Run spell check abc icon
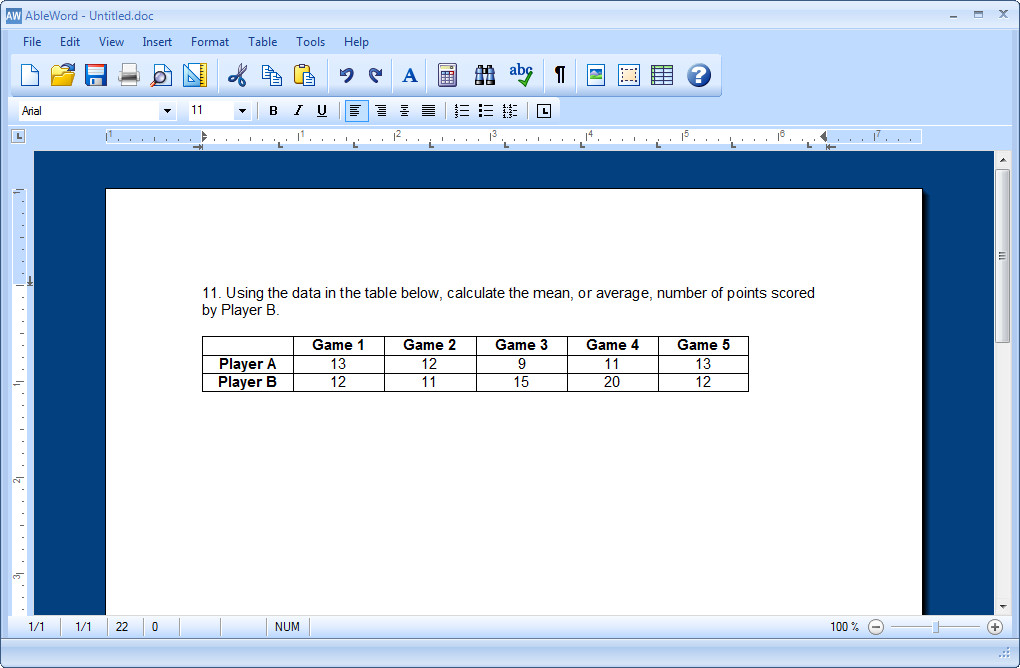This screenshot has height=668, width=1020. pos(521,75)
